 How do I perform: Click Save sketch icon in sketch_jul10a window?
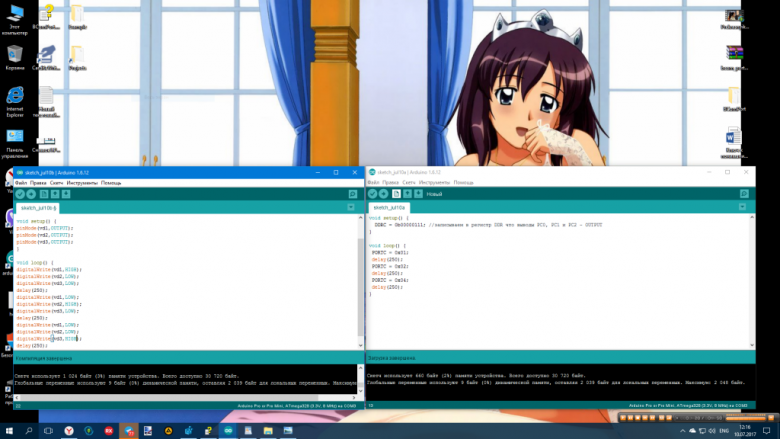pos(418,193)
